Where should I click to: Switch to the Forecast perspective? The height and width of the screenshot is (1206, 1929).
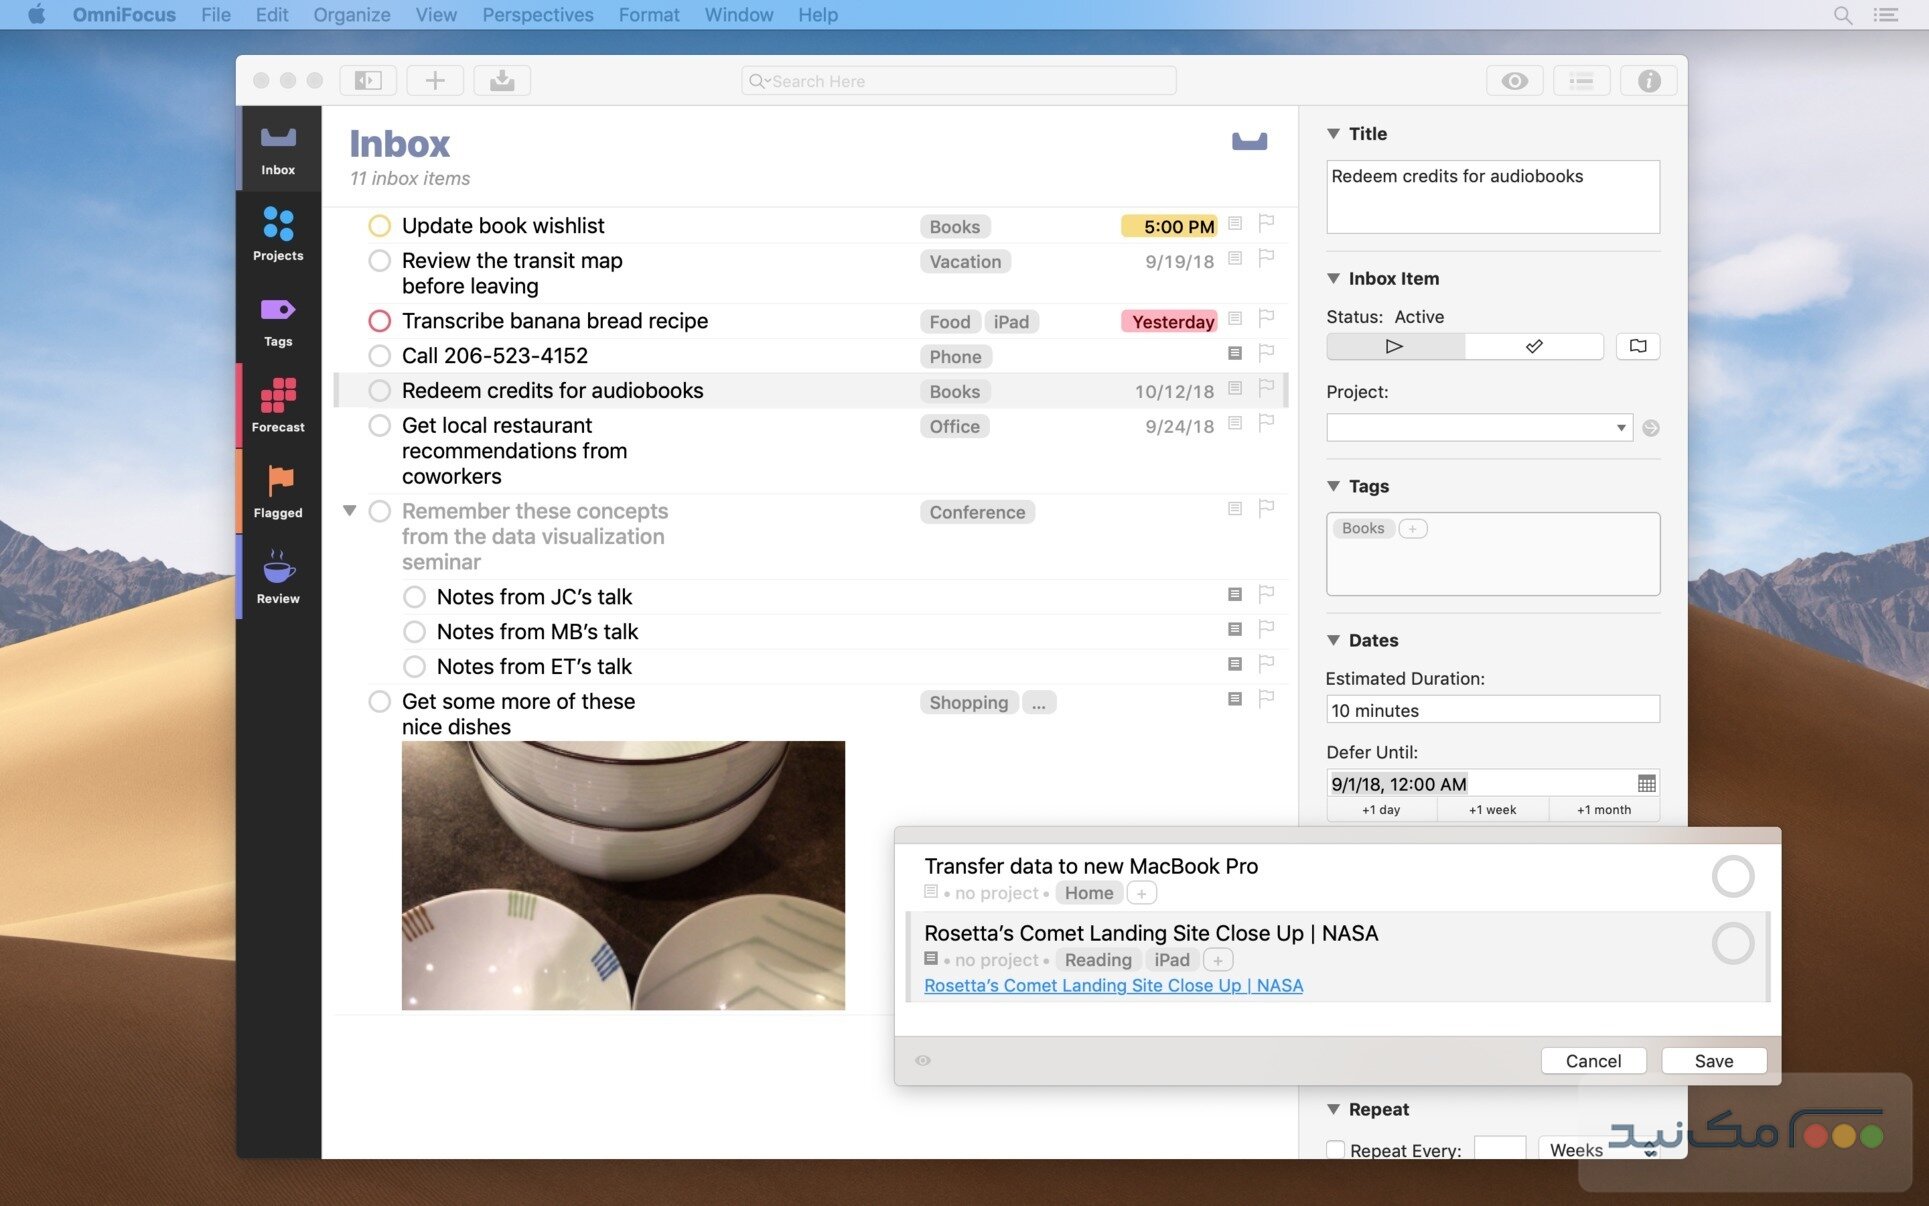[x=277, y=404]
